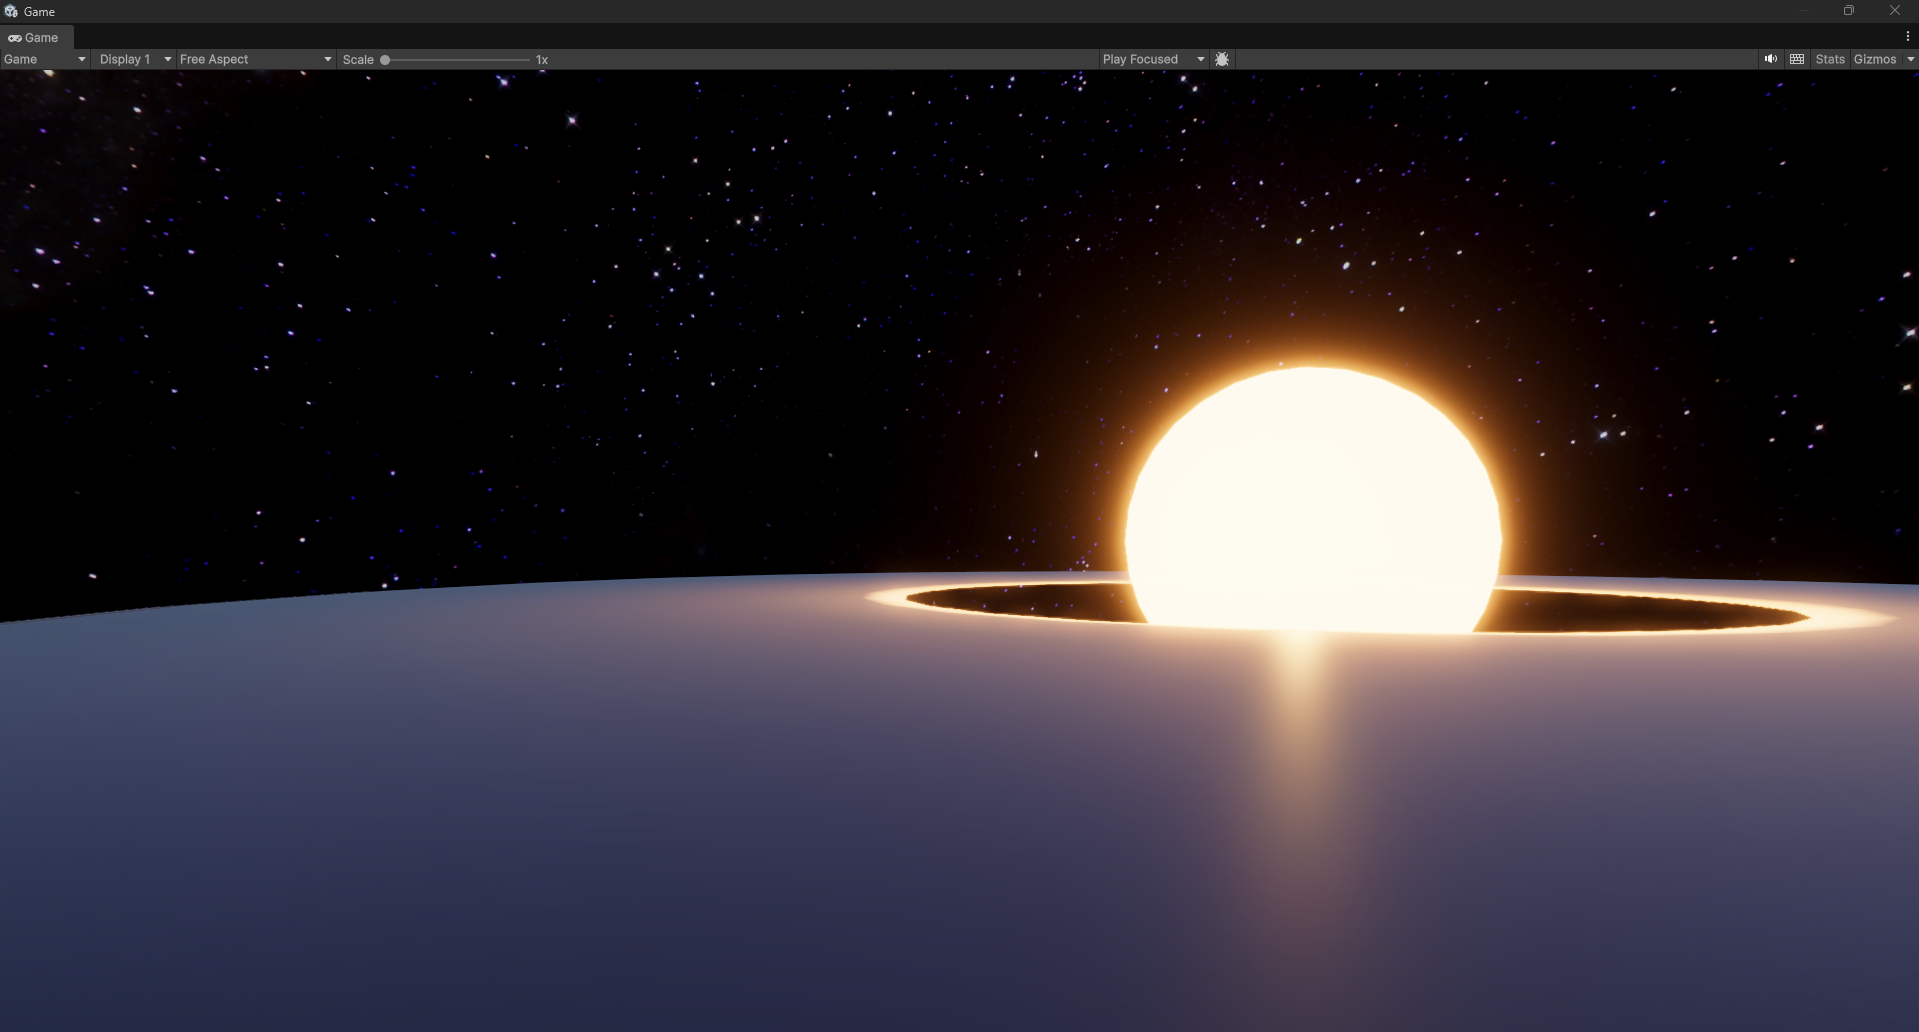The height and width of the screenshot is (1032, 1919).
Task: Select the Game tab
Action: (34, 37)
